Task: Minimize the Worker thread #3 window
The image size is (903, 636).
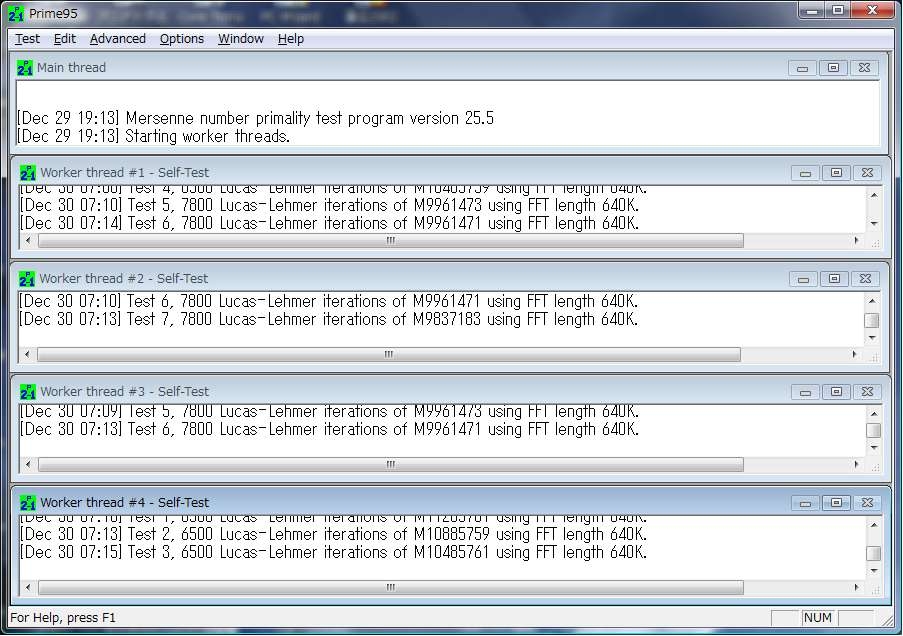Action: coord(806,392)
